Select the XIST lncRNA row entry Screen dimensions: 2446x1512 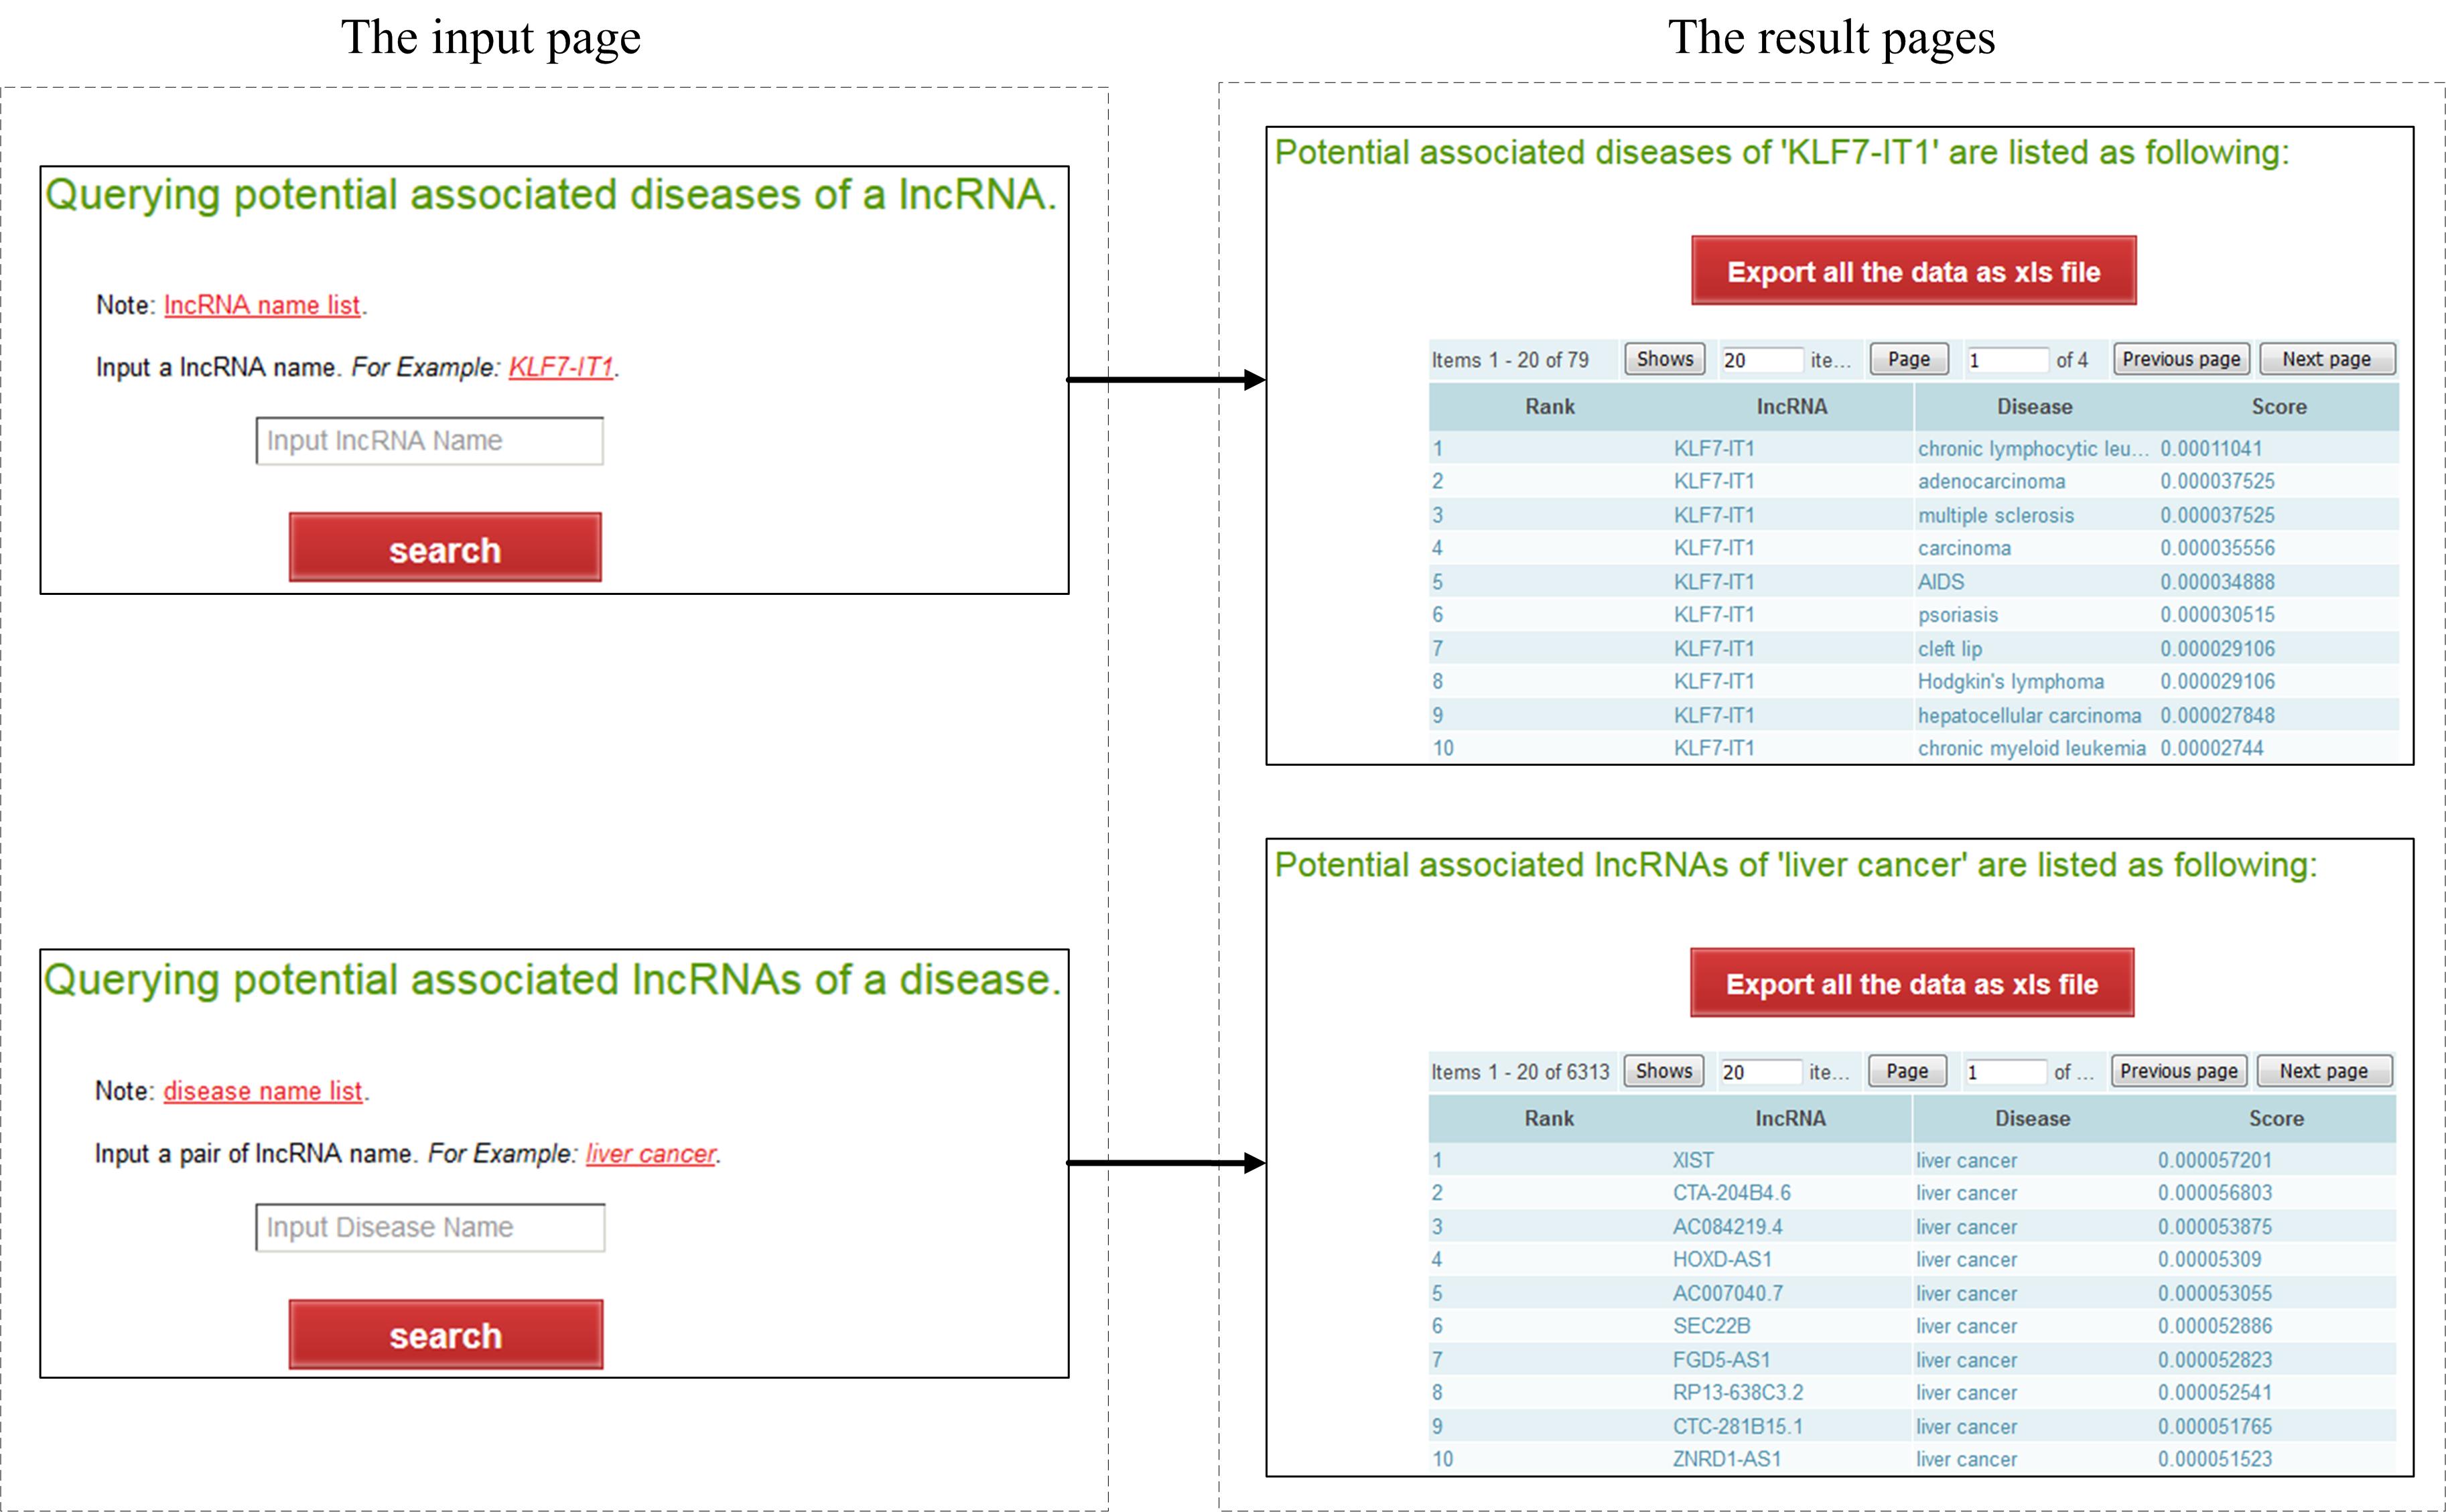point(1692,1160)
